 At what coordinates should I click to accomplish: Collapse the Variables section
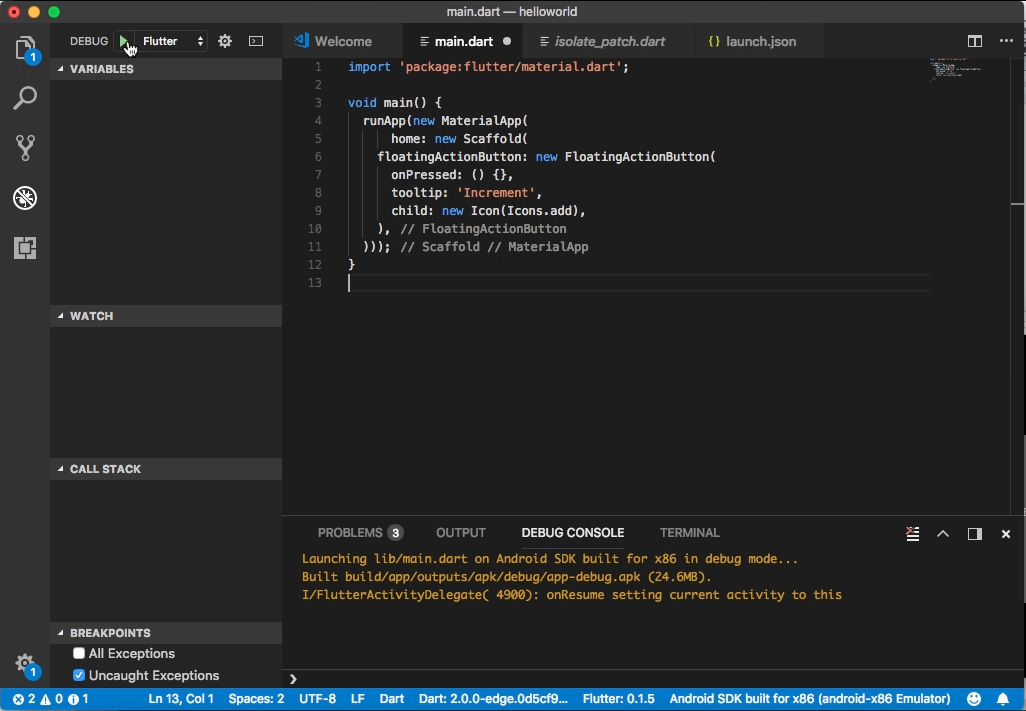166,69
